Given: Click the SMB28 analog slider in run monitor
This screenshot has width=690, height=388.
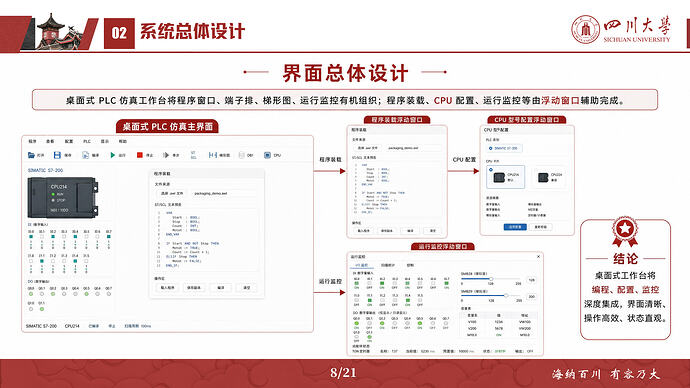Looking at the screenshot, I should point(490,279).
